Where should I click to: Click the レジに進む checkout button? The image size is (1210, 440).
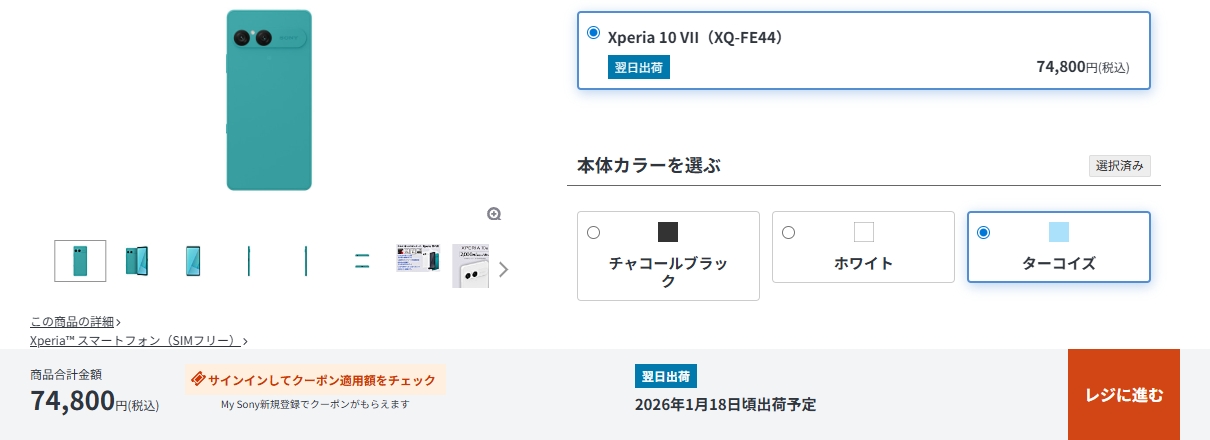tap(1124, 394)
